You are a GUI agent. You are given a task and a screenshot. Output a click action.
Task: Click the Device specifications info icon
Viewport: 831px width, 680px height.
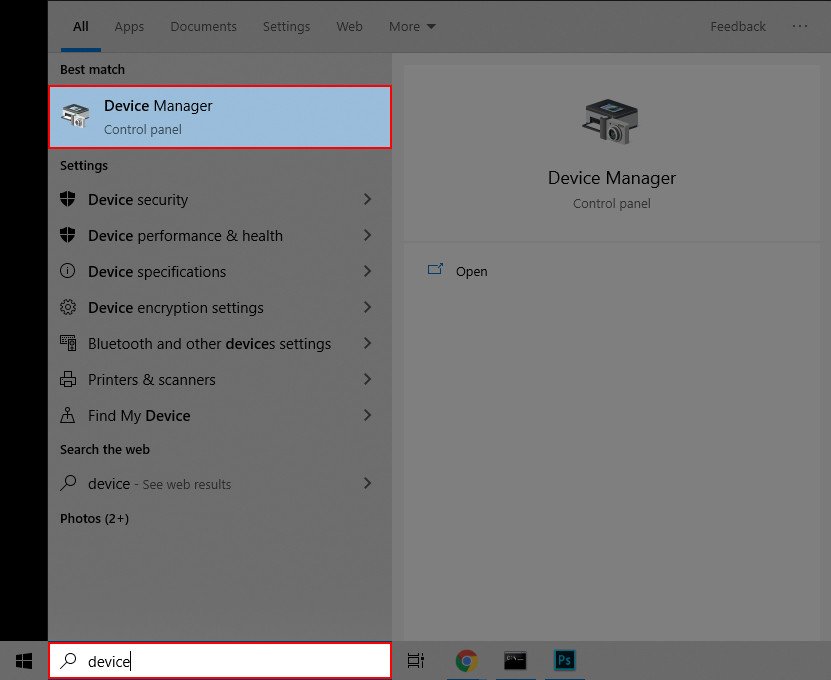68,271
